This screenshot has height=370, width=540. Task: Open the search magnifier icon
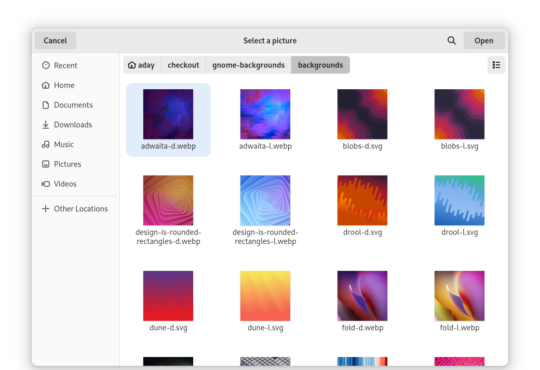(x=451, y=41)
